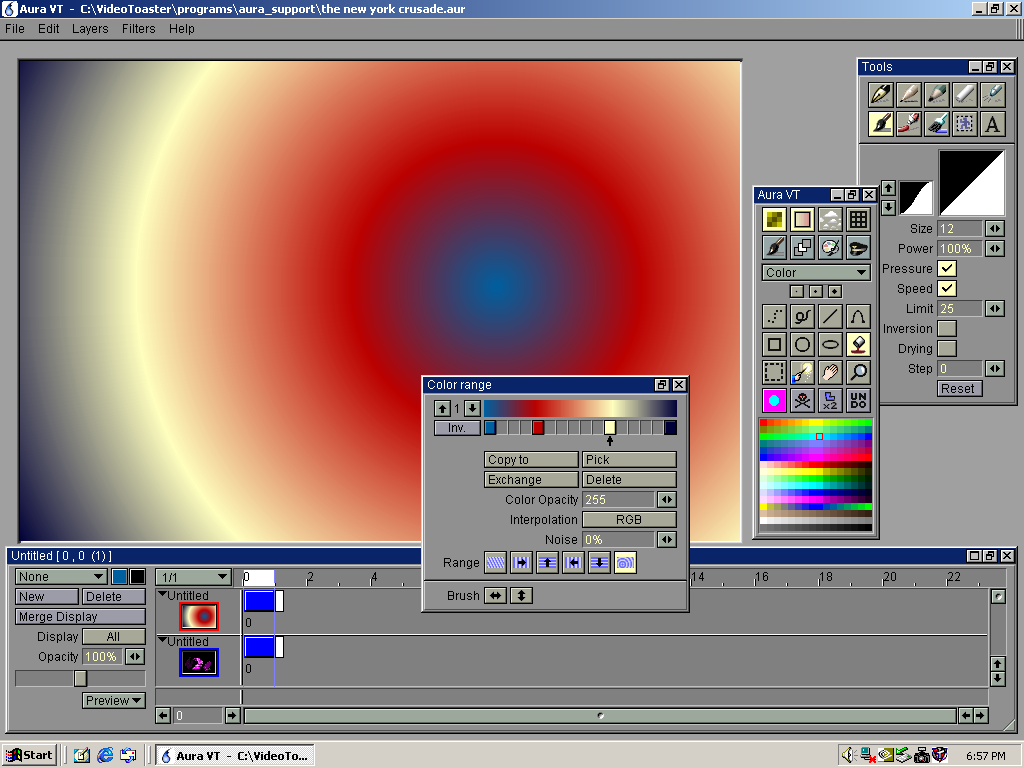Select the rectangle shape tool

tap(775, 344)
